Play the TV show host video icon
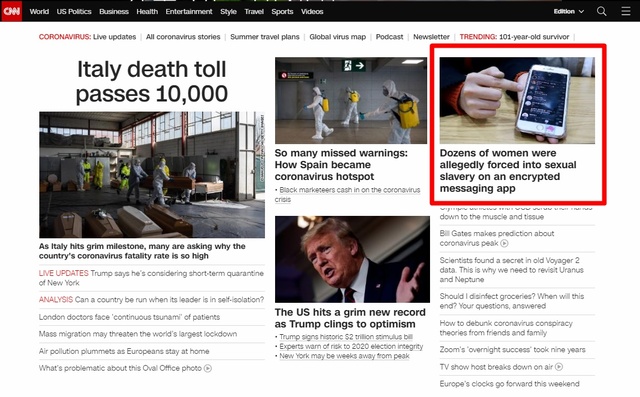The height and width of the screenshot is (397, 640). [559, 367]
